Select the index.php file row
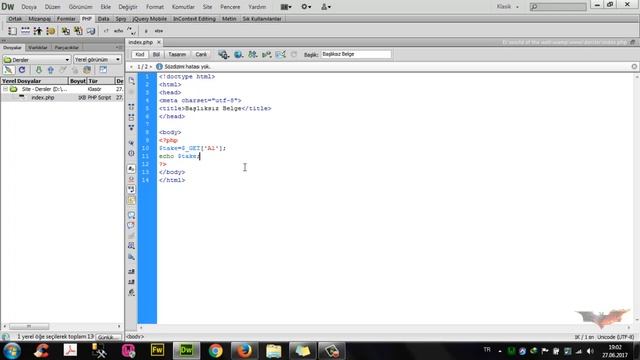This screenshot has width=640, height=360. click(x=62, y=98)
